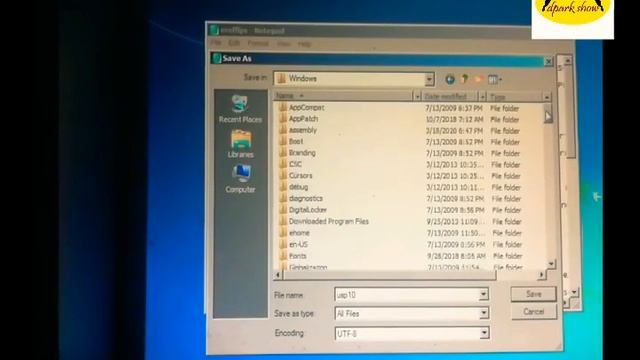This screenshot has width=640, height=360.
Task: Open the File name dropdown arrow
Action: pyautogui.click(x=483, y=294)
